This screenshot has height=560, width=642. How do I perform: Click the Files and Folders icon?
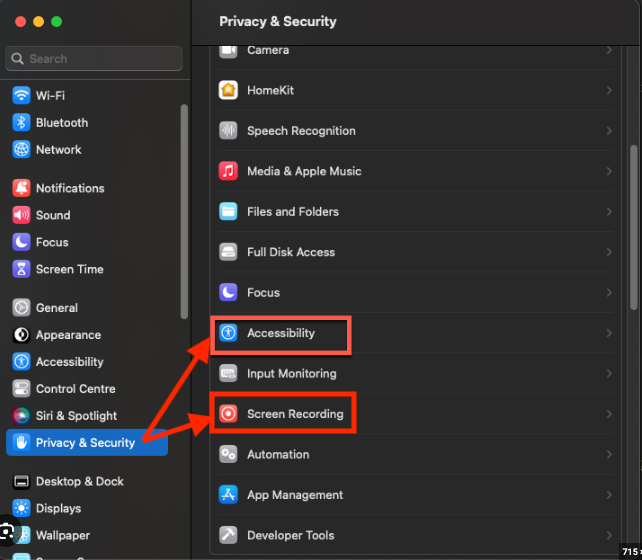tap(228, 211)
